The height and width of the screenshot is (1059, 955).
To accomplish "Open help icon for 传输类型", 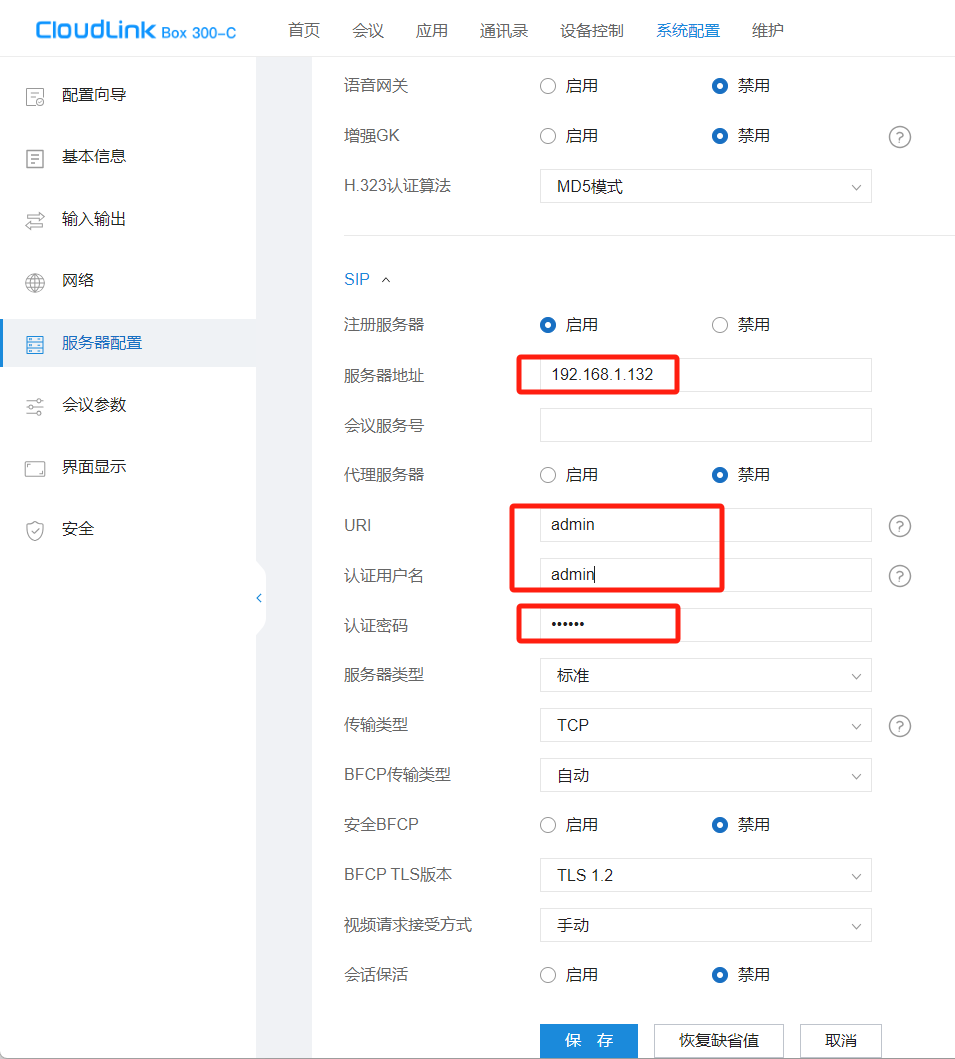I will coord(900,726).
